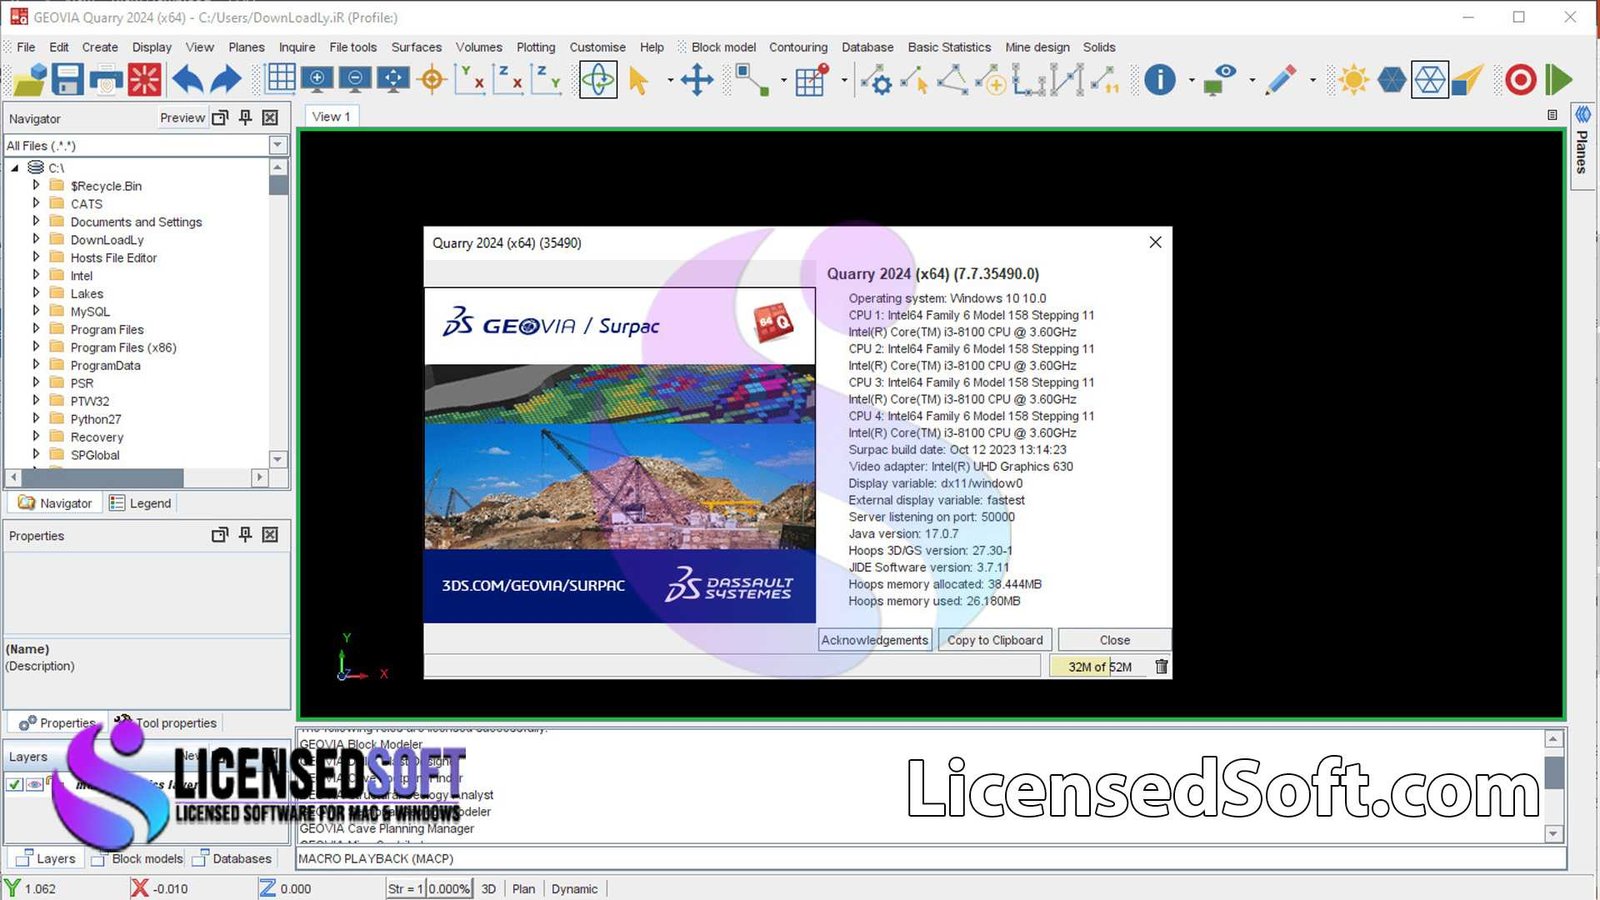Screen dimensions: 1600x900
Task: Click the Redo blue arrow icon
Action: coord(226,80)
